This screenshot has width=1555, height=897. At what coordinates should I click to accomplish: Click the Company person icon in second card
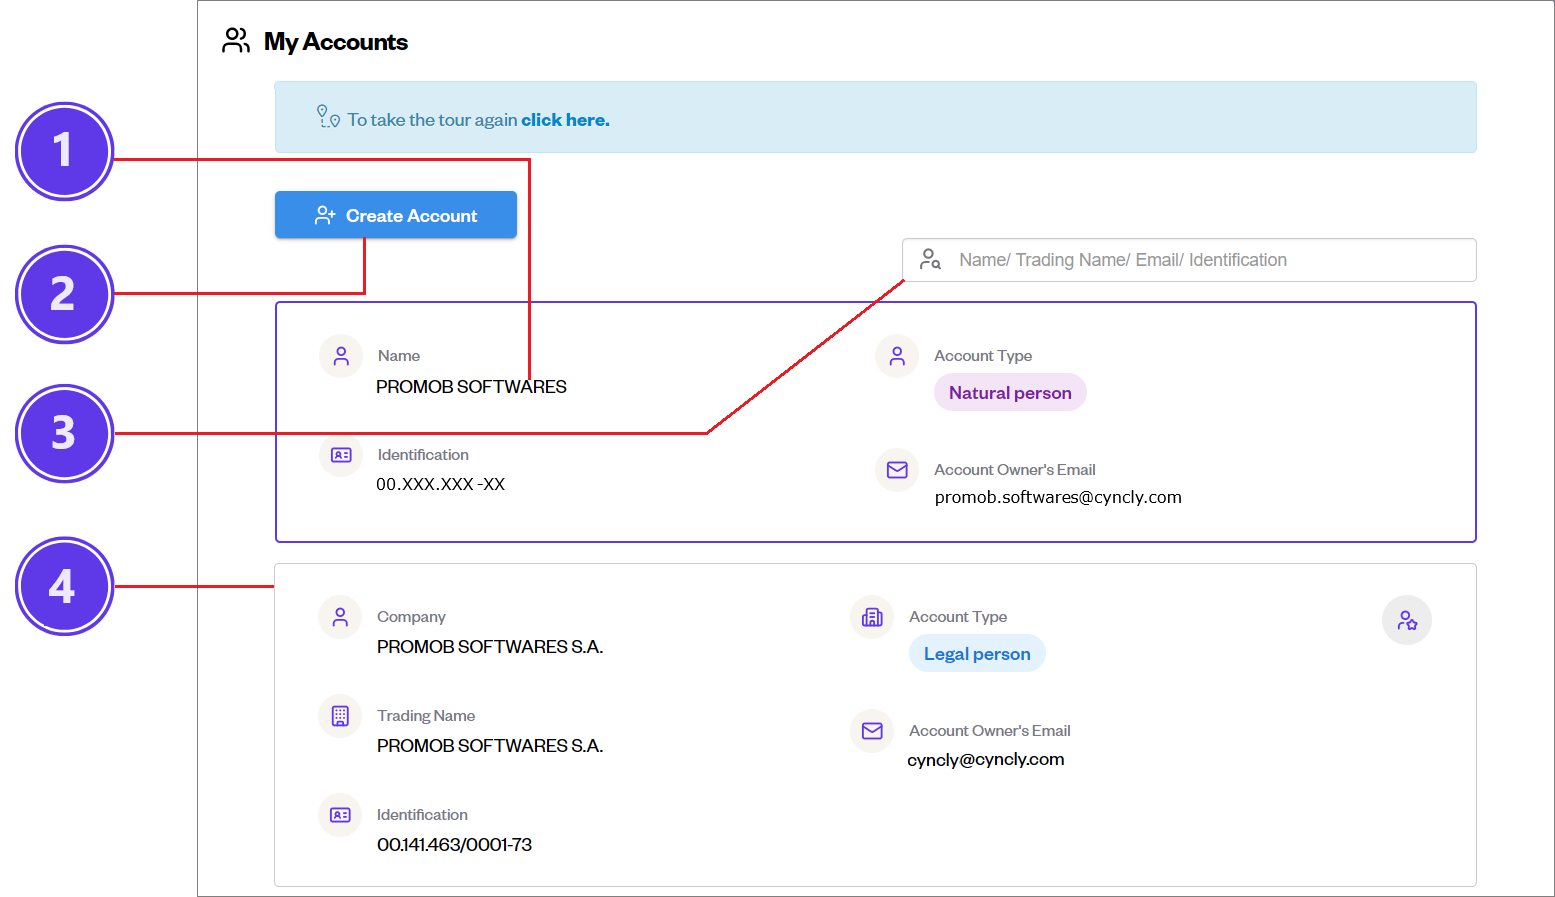click(340, 617)
